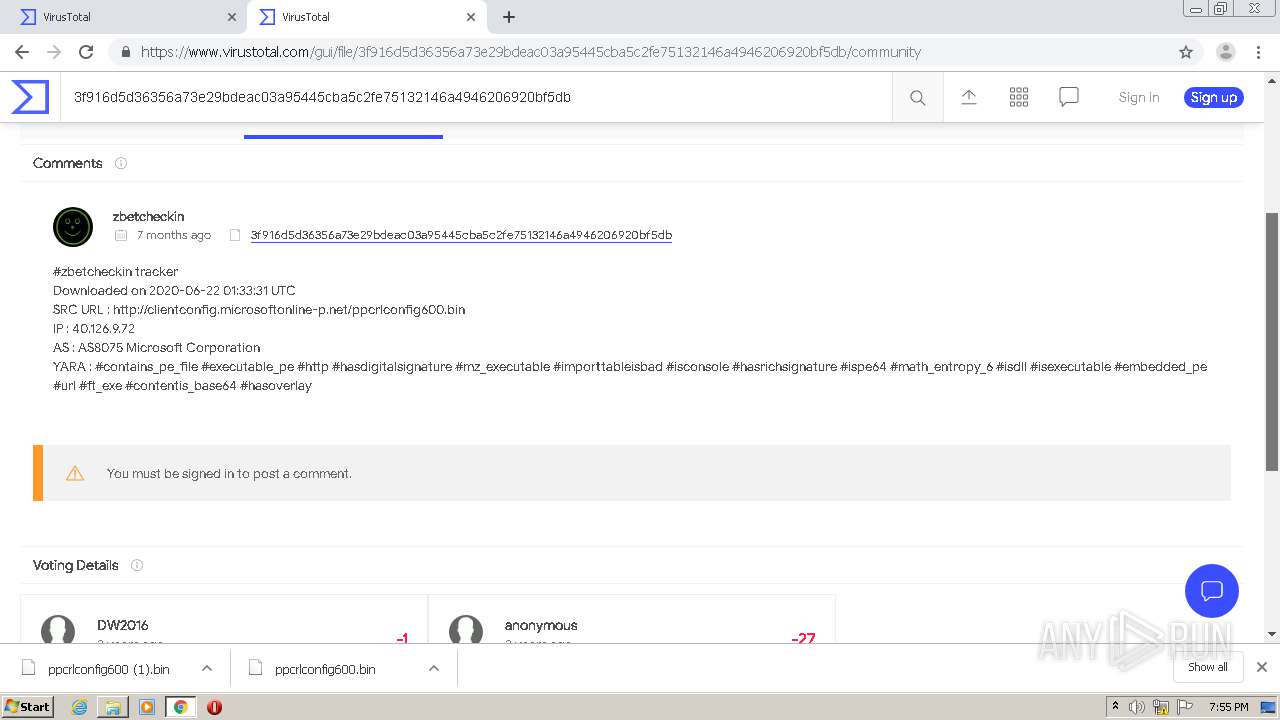1280x720 pixels.
Task: Click the scrollbar down arrow
Action: (1272, 633)
